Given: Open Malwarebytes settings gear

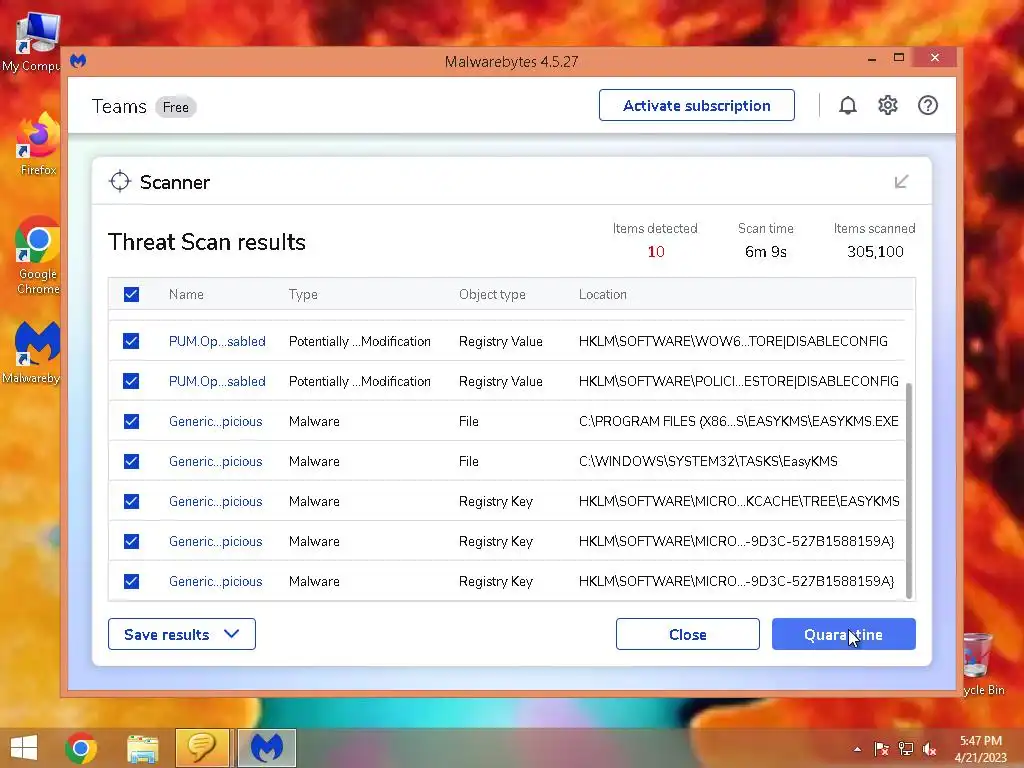Looking at the screenshot, I should click(x=888, y=105).
